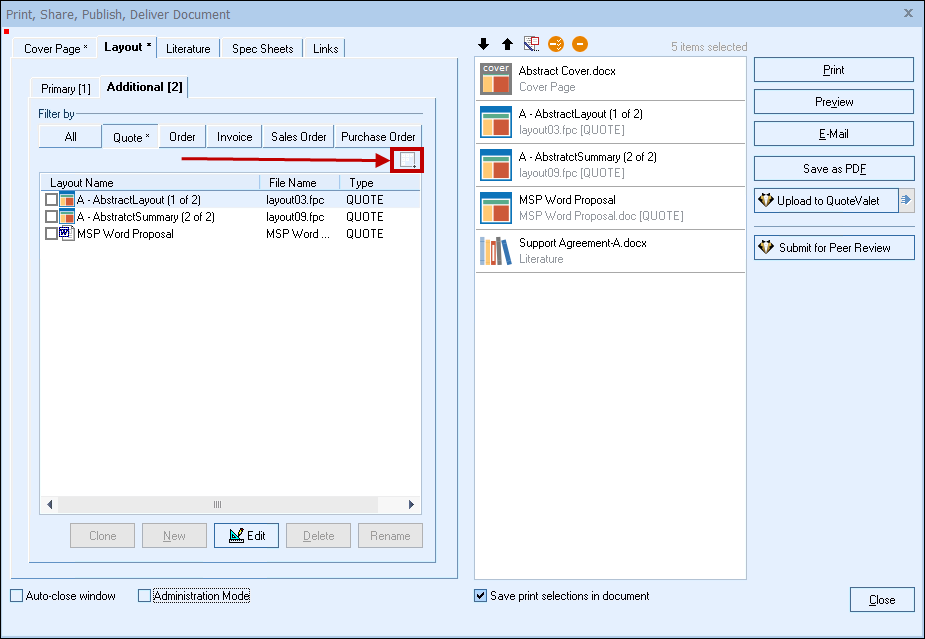Click the move selected item up arrow
This screenshot has width=925, height=639.
point(507,45)
